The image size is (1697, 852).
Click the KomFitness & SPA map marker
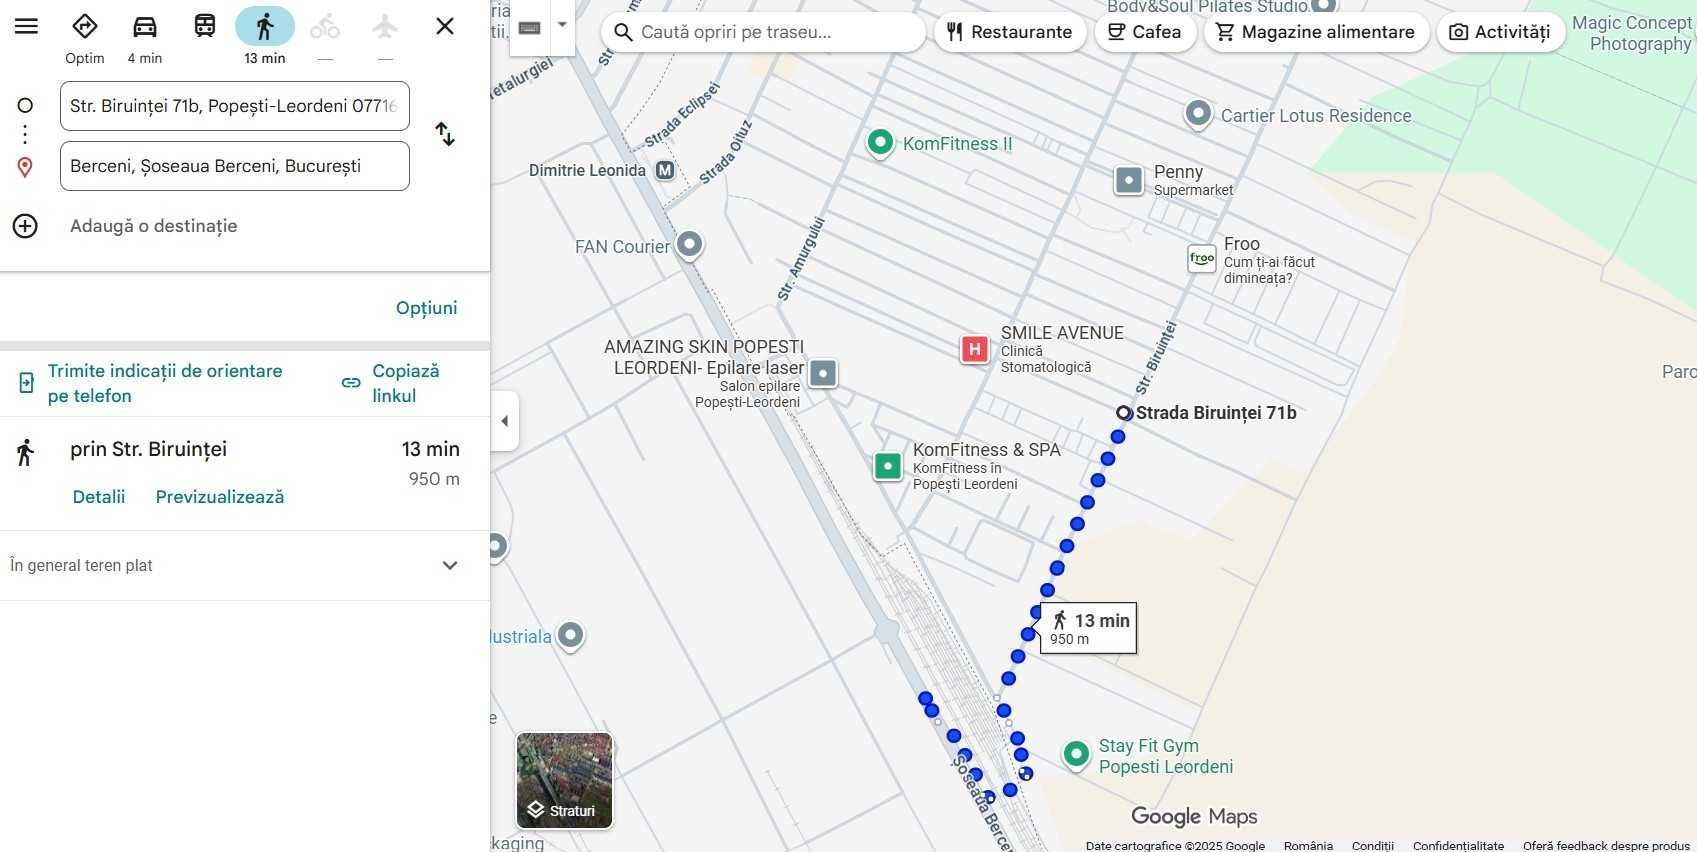(887, 466)
